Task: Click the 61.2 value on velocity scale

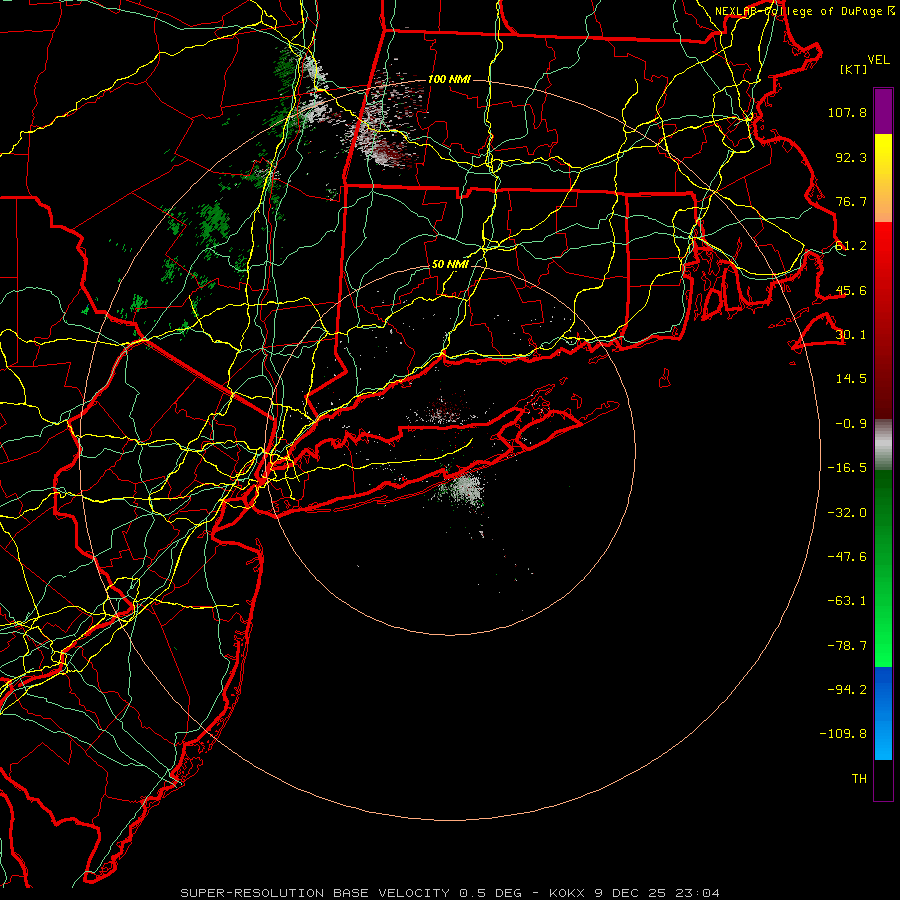Action: click(x=851, y=246)
